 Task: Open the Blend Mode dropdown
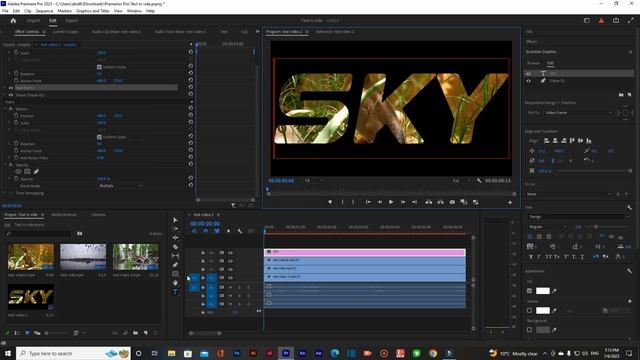[120, 186]
